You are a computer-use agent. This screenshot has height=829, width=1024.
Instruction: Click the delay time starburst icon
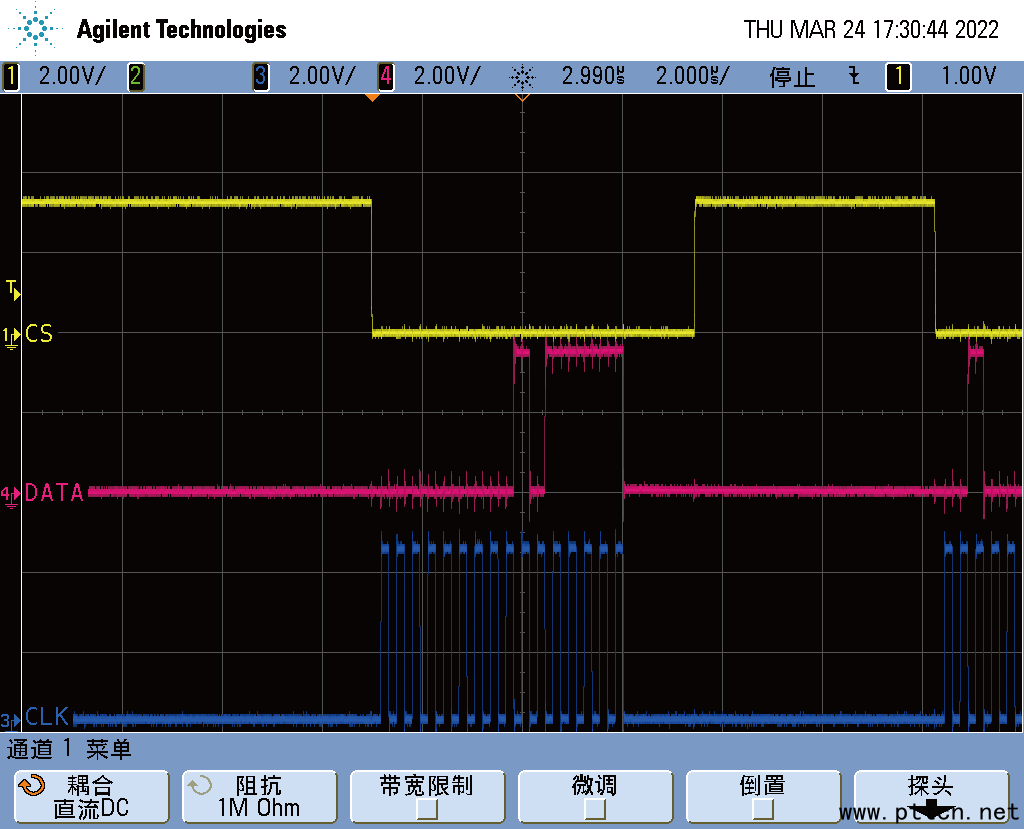pos(522,76)
